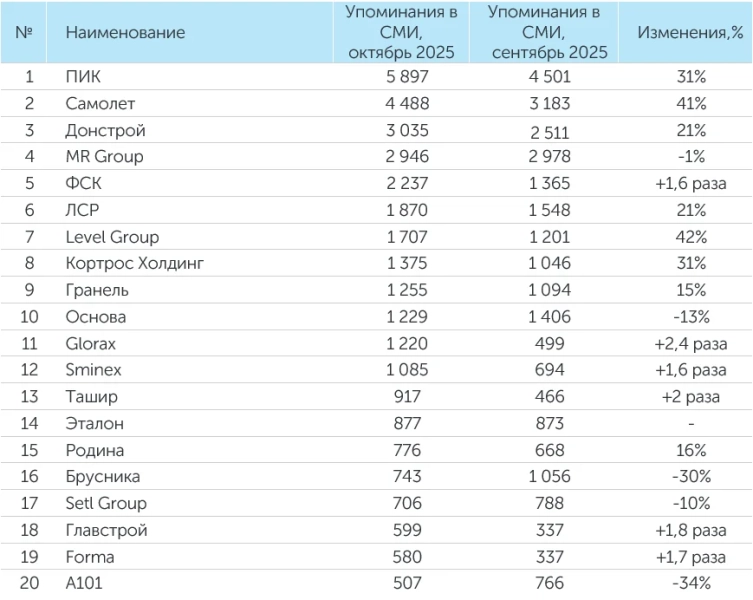The image size is (753, 600).
Task: Select the October 2025 mentions column header
Action: tap(401, 32)
